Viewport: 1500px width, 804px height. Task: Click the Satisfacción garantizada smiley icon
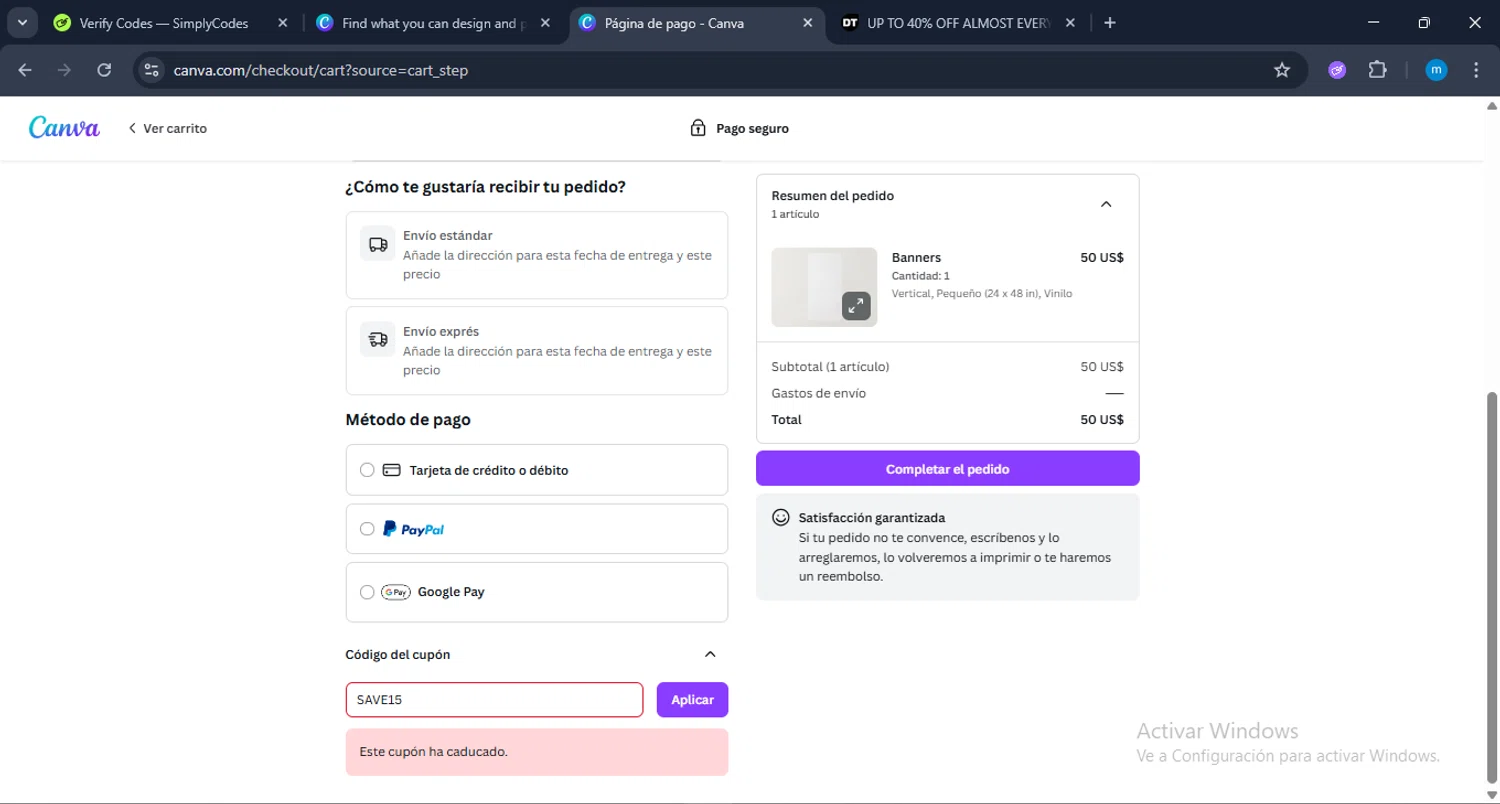click(781, 518)
